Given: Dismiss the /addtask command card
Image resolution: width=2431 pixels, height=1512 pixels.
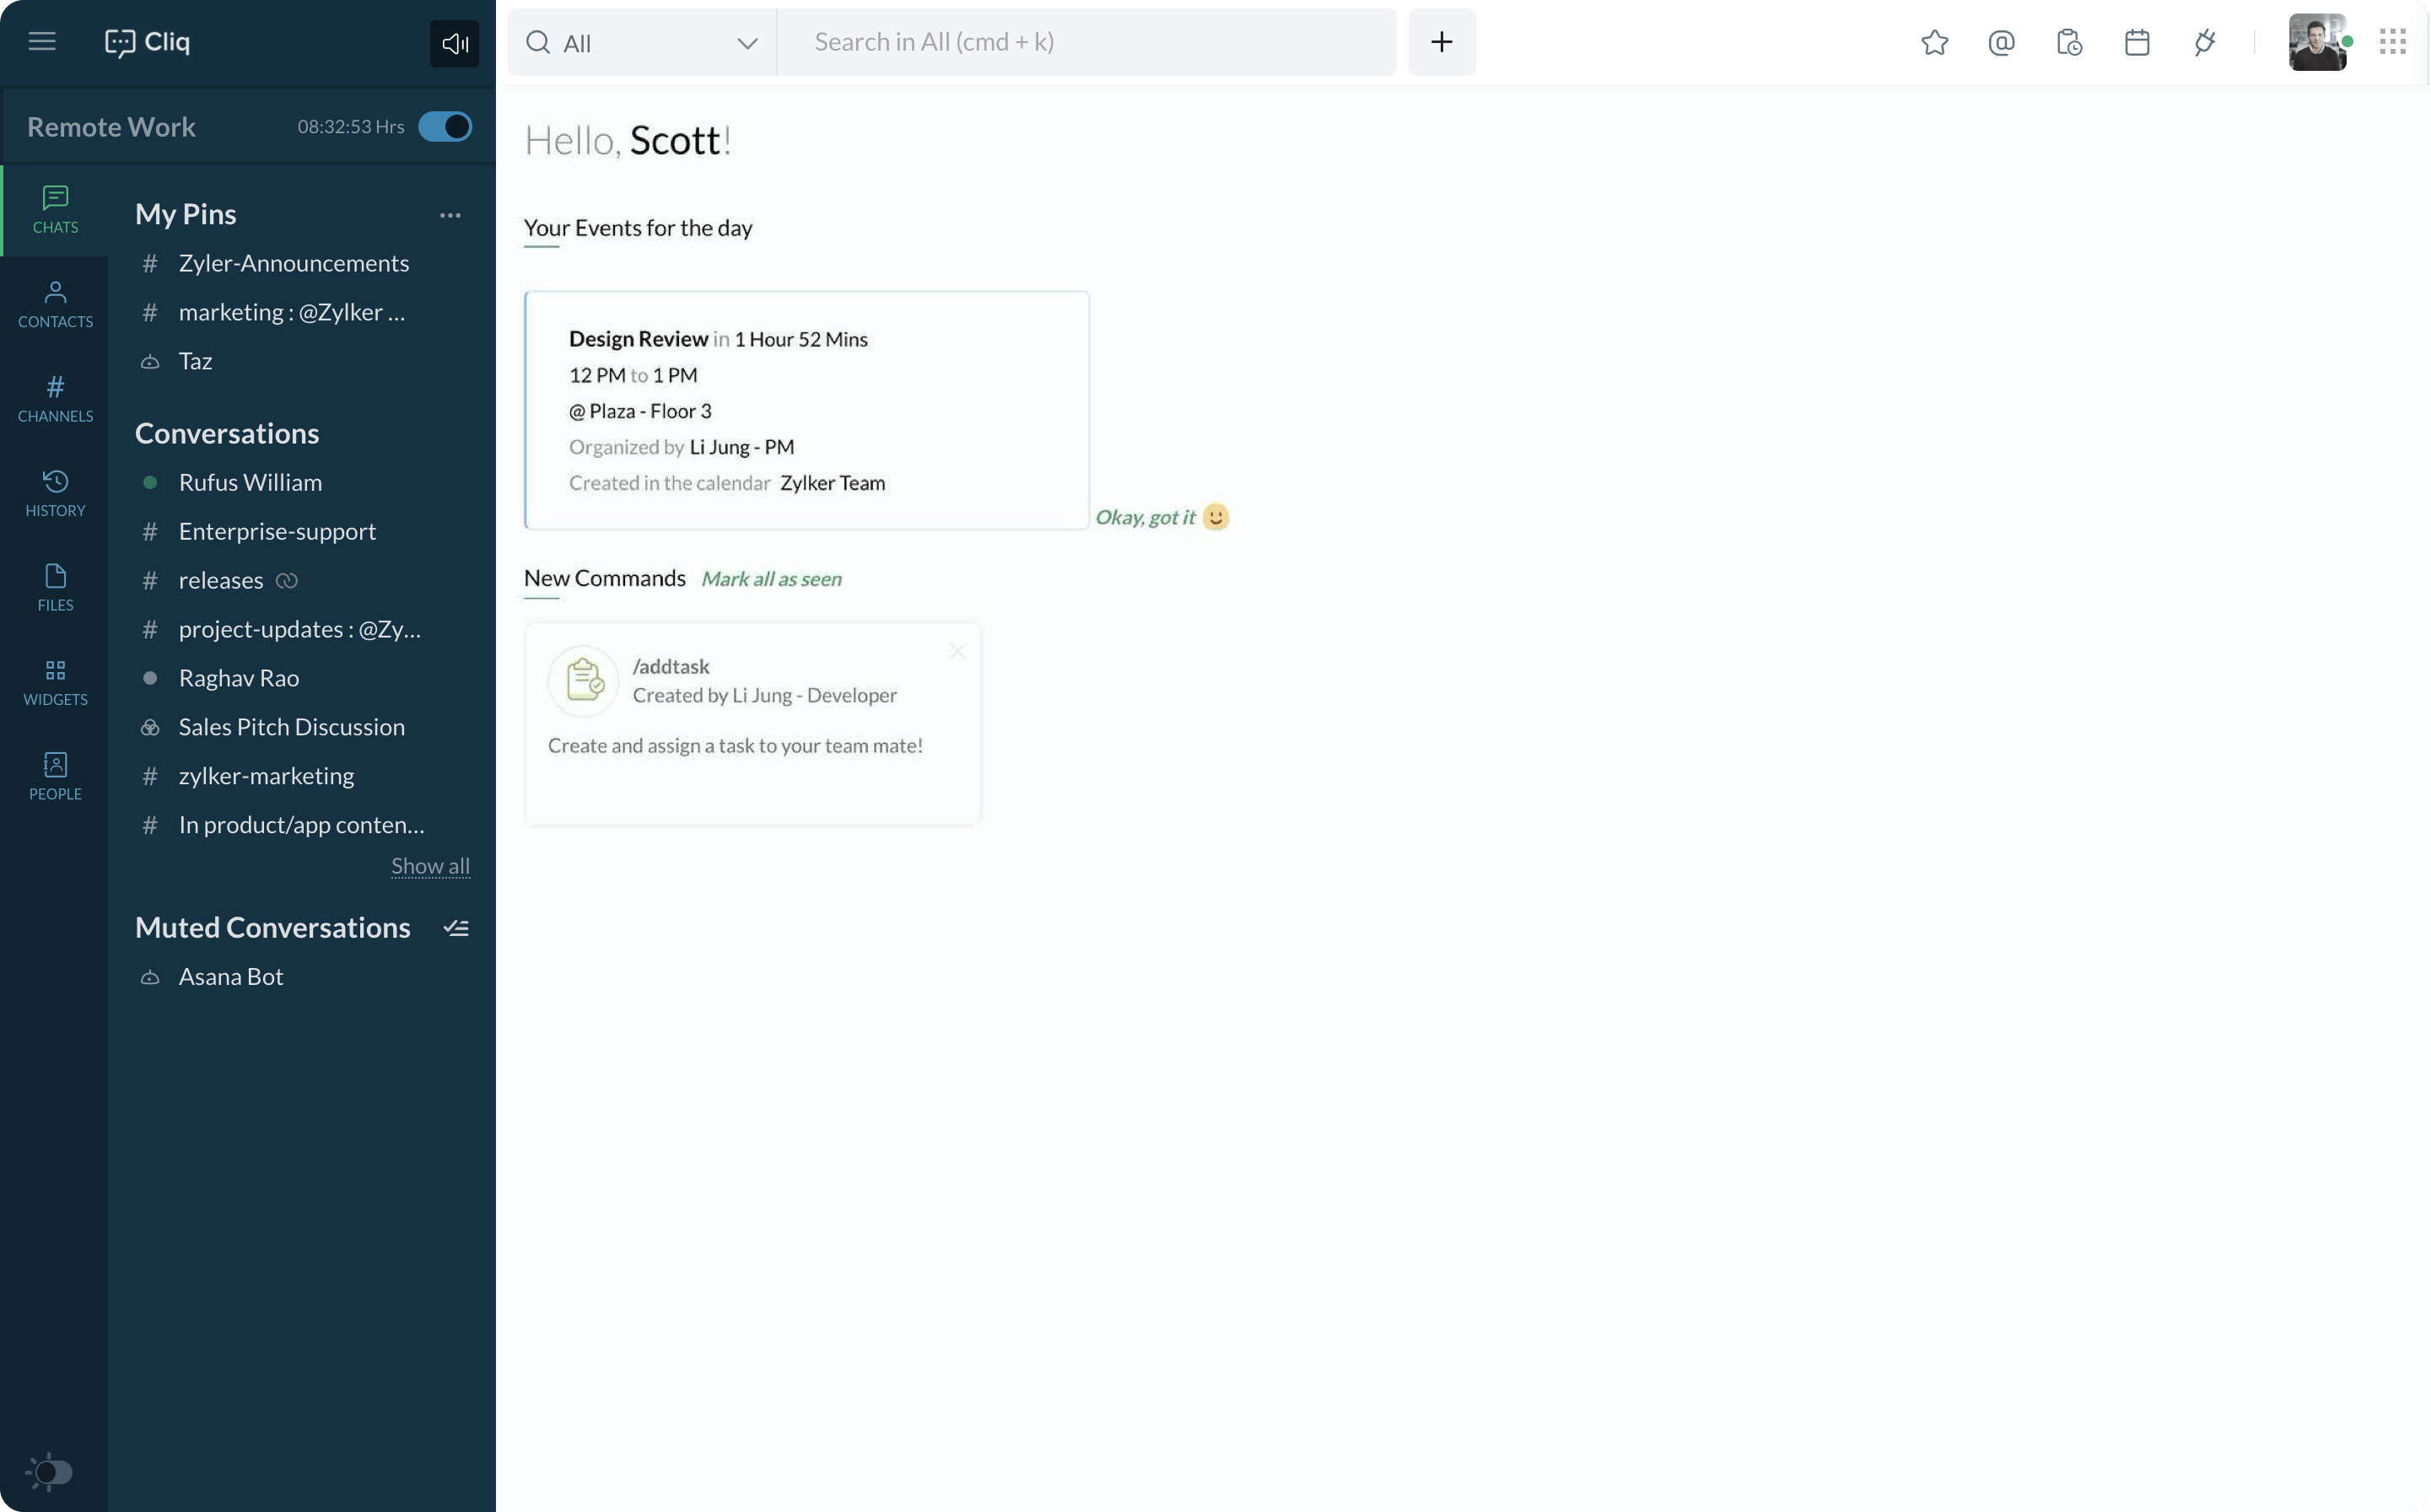Looking at the screenshot, I should point(955,649).
